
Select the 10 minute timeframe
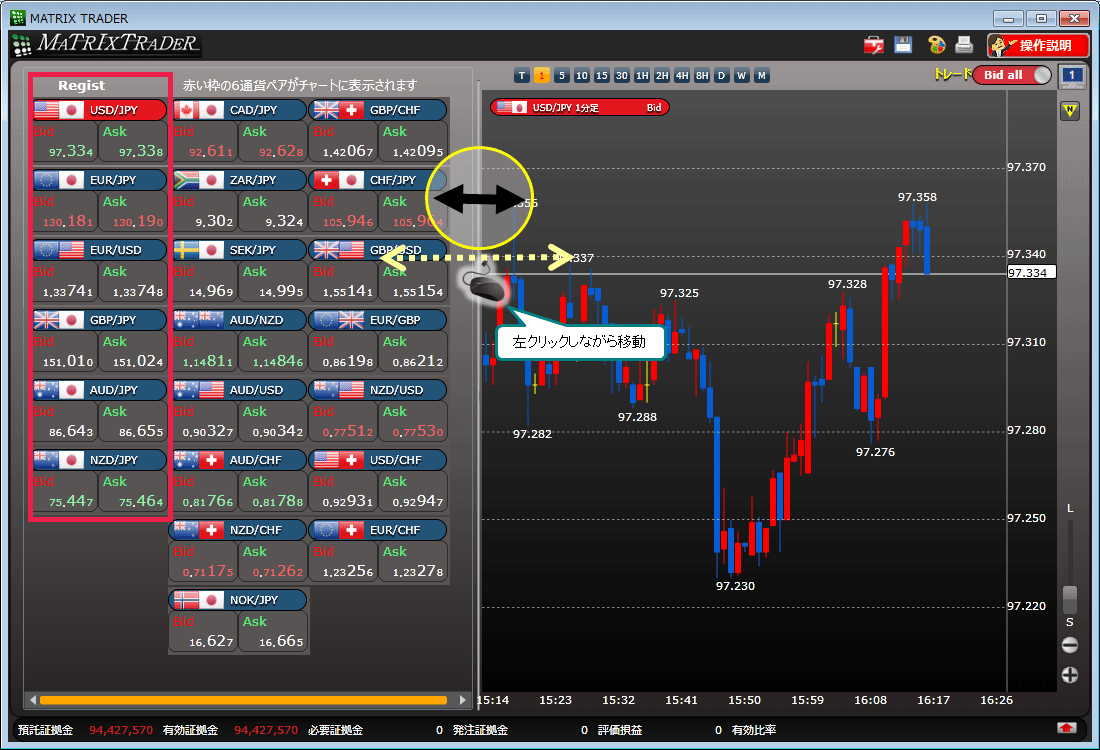tap(582, 76)
